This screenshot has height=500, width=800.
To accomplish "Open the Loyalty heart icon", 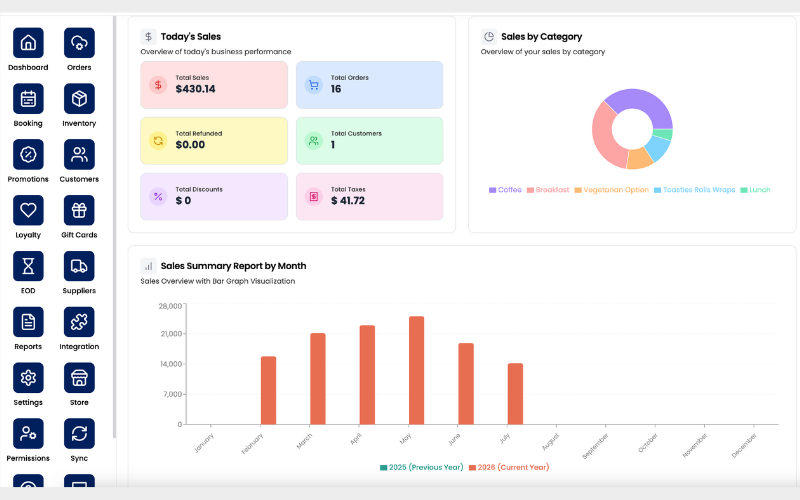I will coord(28,210).
